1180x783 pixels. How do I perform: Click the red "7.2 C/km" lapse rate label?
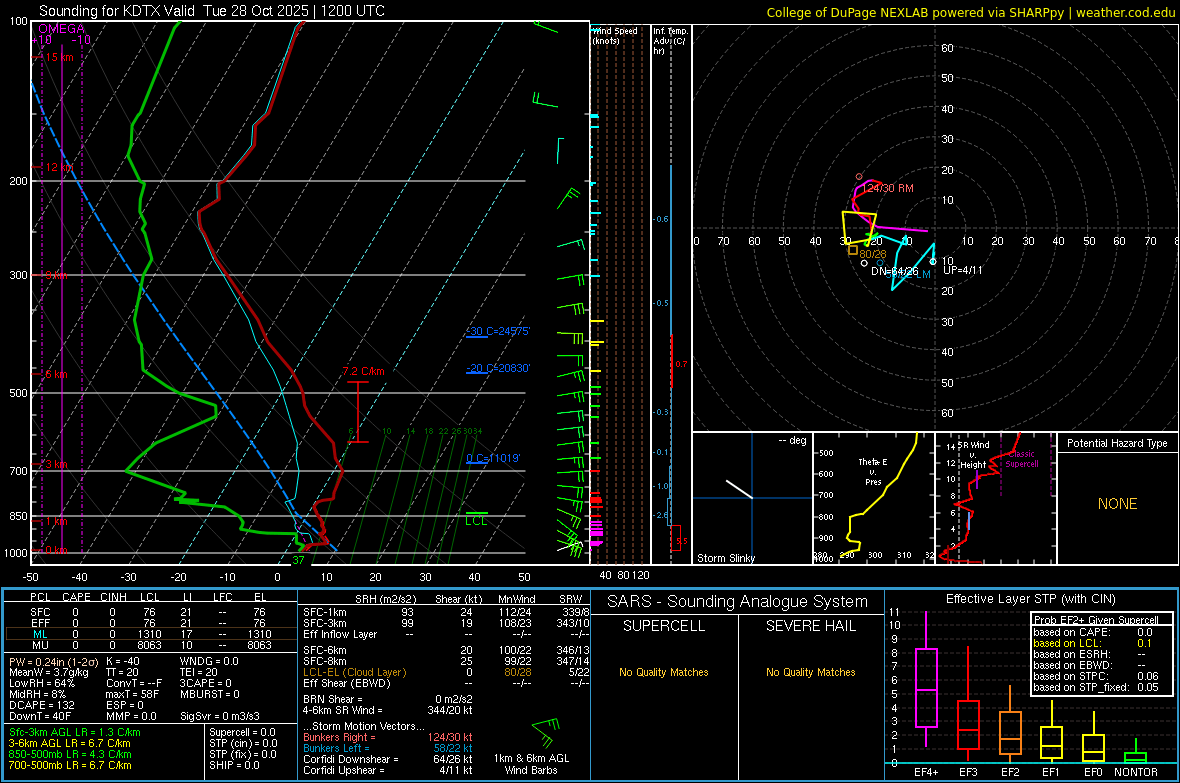click(x=363, y=371)
